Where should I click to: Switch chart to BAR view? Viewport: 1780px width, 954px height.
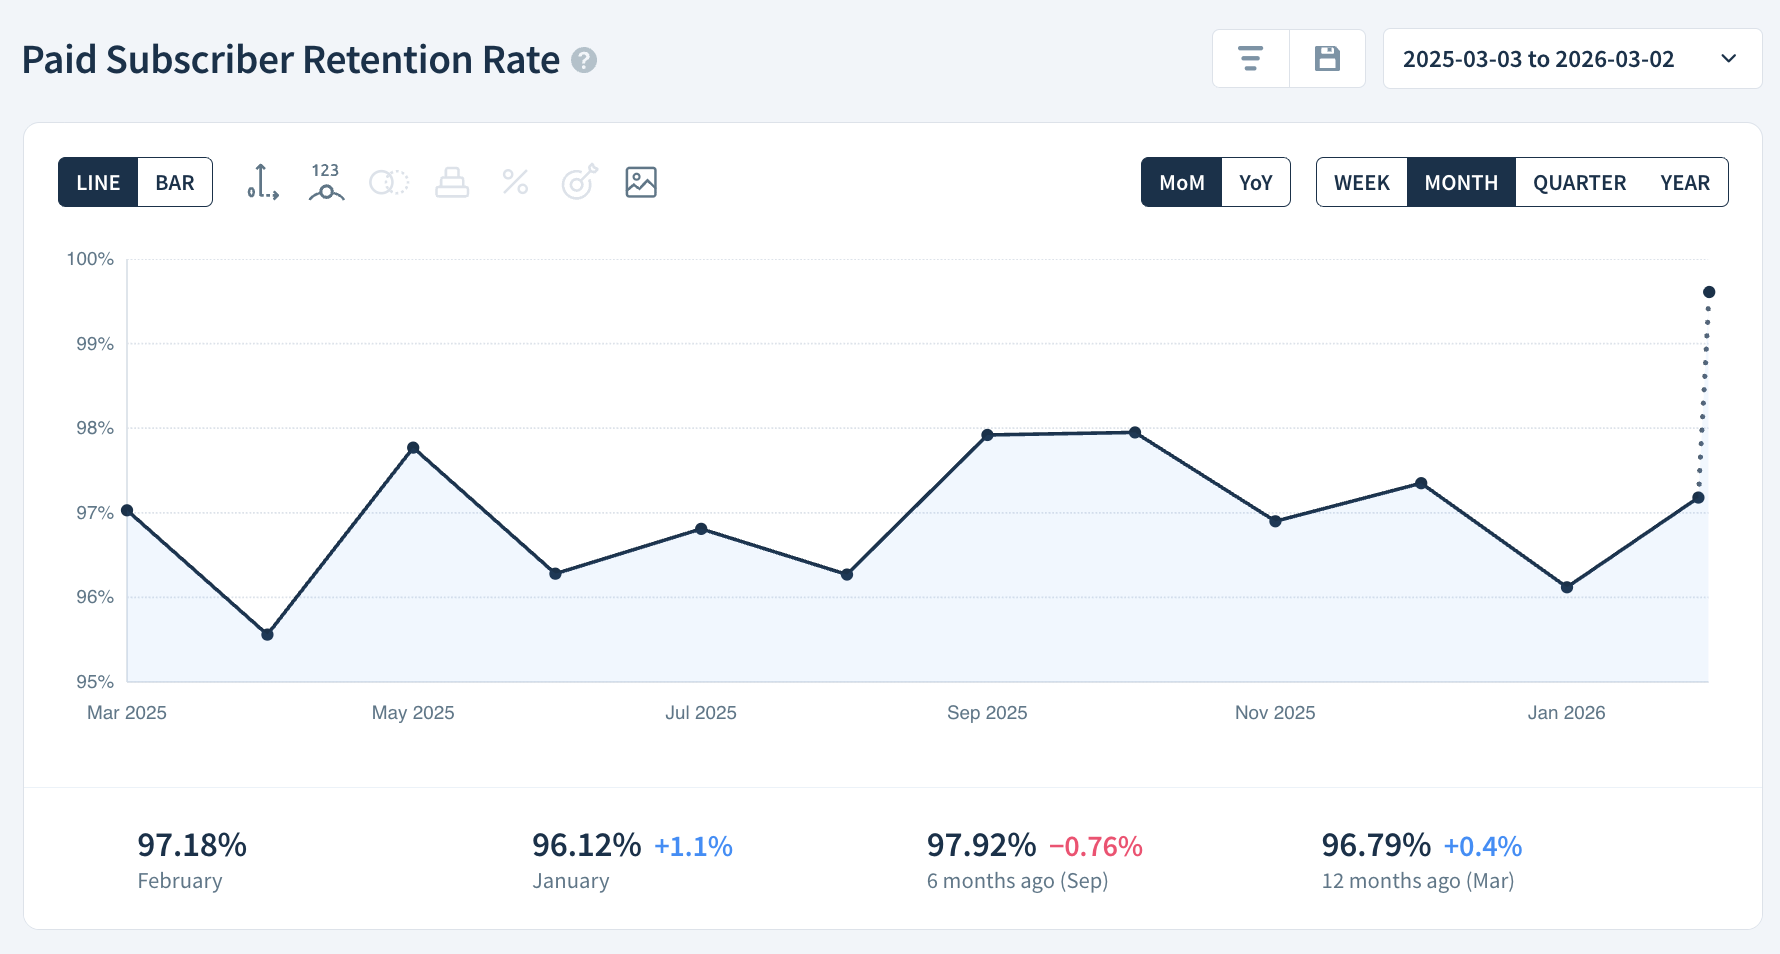coord(174,182)
